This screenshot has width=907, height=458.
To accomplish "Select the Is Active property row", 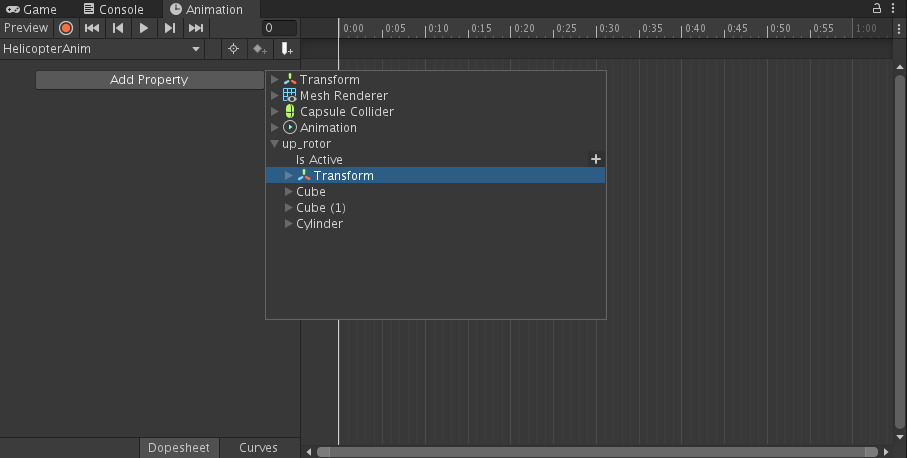I will click(436, 160).
